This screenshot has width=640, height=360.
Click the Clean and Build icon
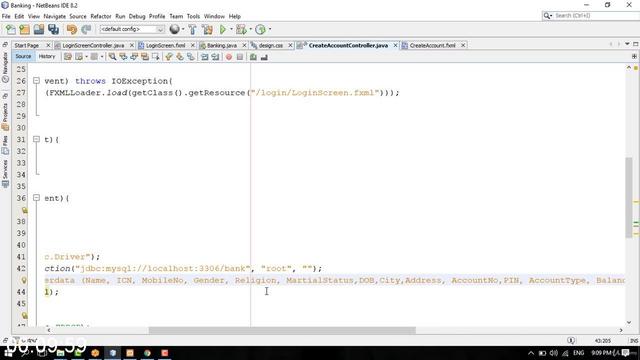(x=207, y=29)
